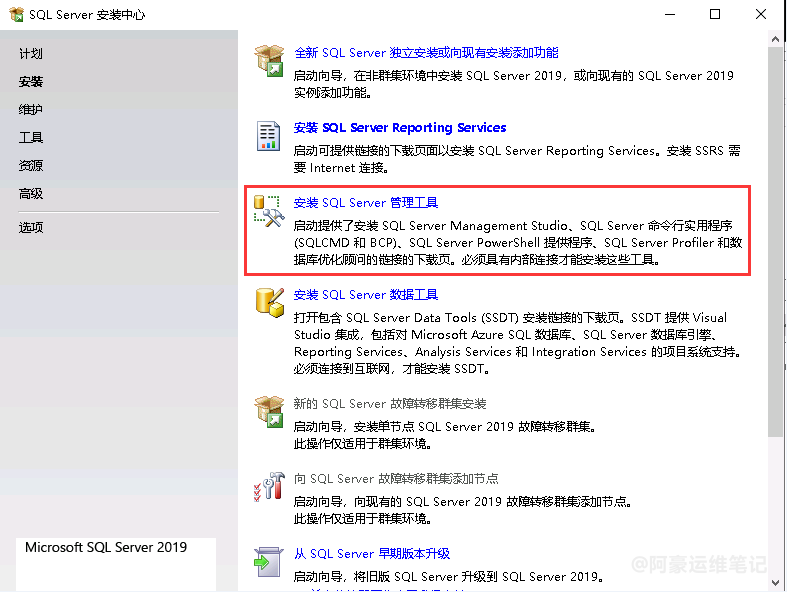The image size is (787, 592).
Task: Click 新的 SQL Server 故障转移群集安装 link
Action: click(389, 404)
